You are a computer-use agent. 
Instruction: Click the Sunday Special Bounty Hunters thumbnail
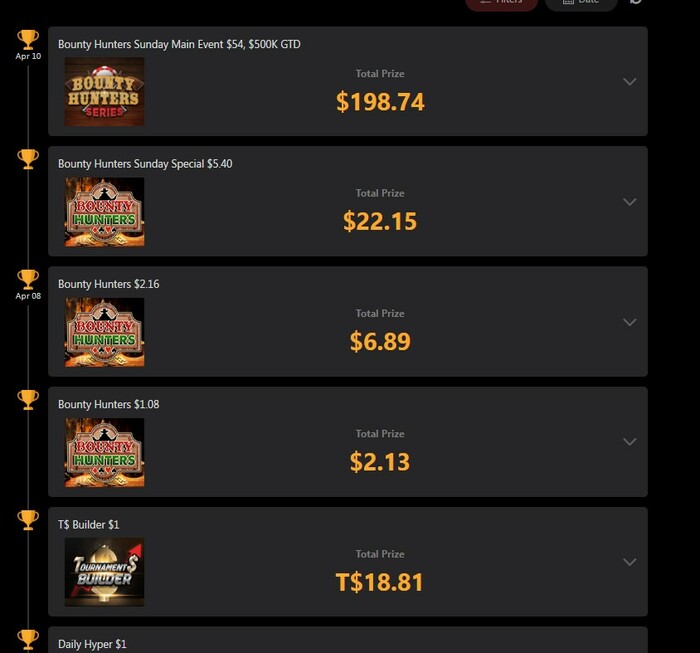[104, 212]
